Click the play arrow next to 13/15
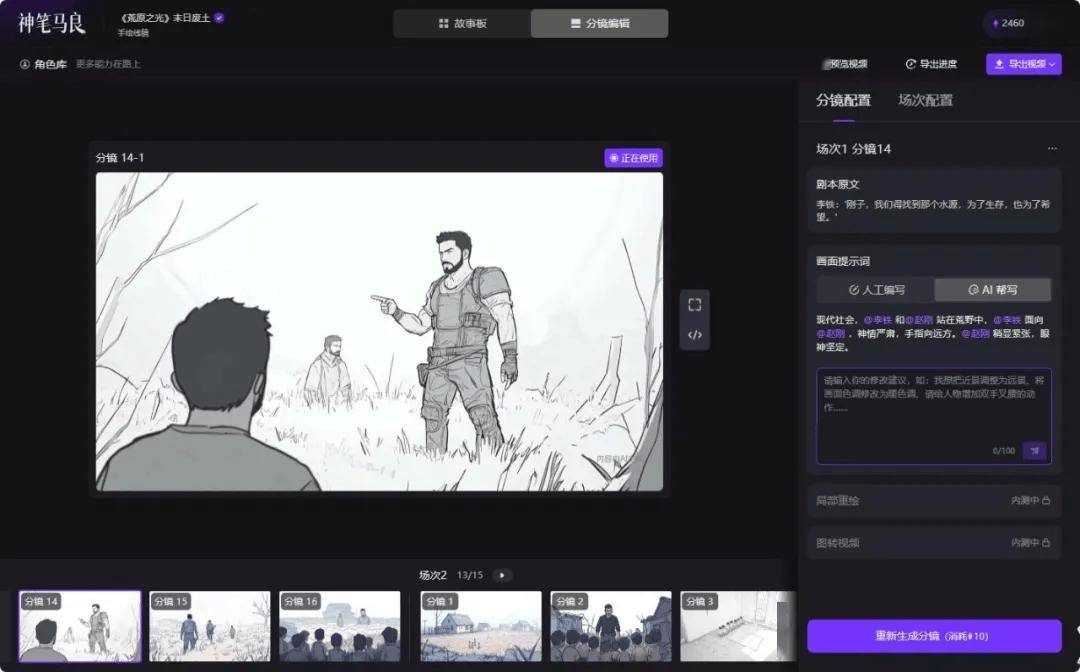This screenshot has width=1080, height=672. coord(502,575)
